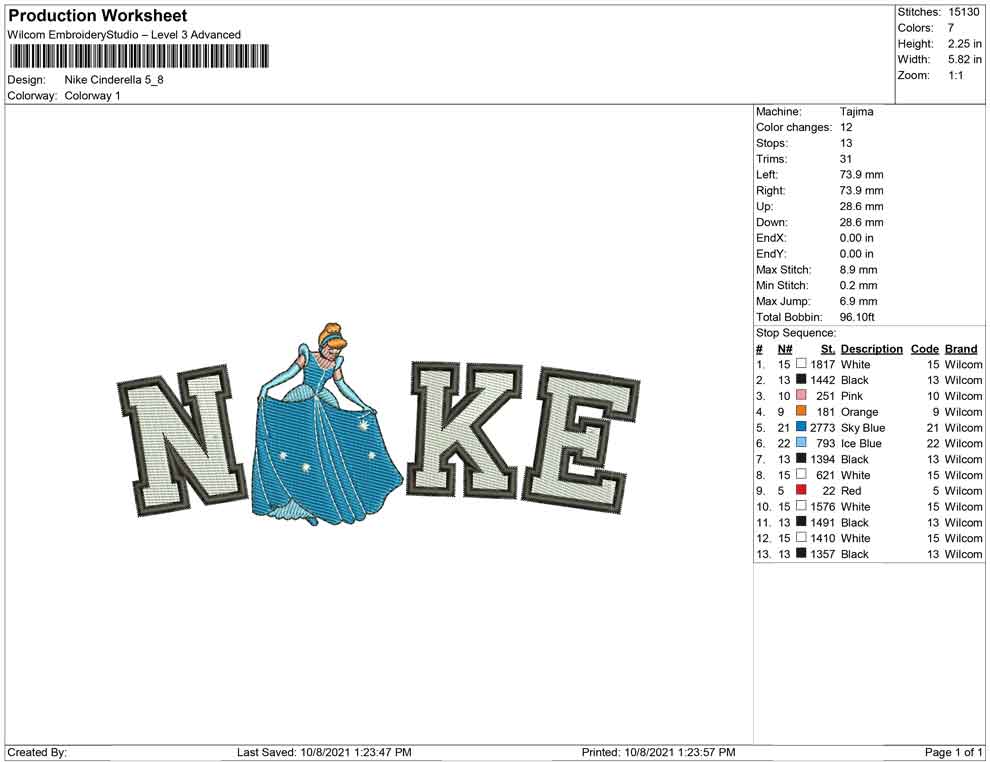
Task: Click the Max Stitch value 8.9 mm
Action: (858, 270)
